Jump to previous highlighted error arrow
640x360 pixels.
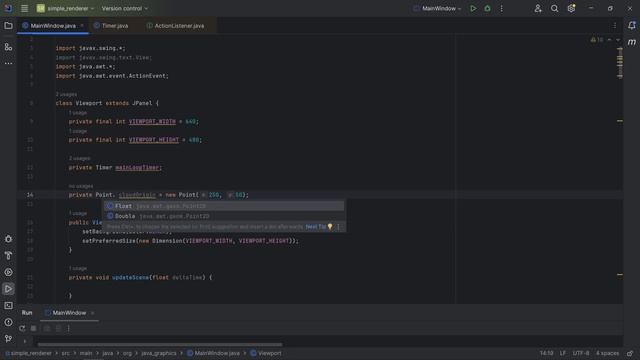(609, 40)
